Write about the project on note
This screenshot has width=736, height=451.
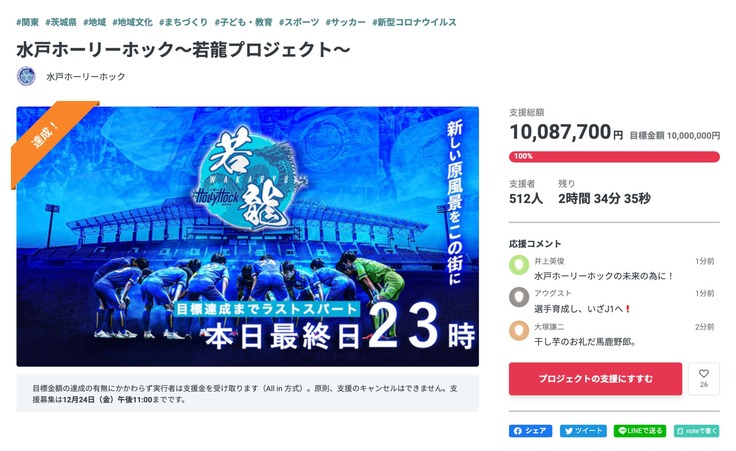(x=696, y=431)
